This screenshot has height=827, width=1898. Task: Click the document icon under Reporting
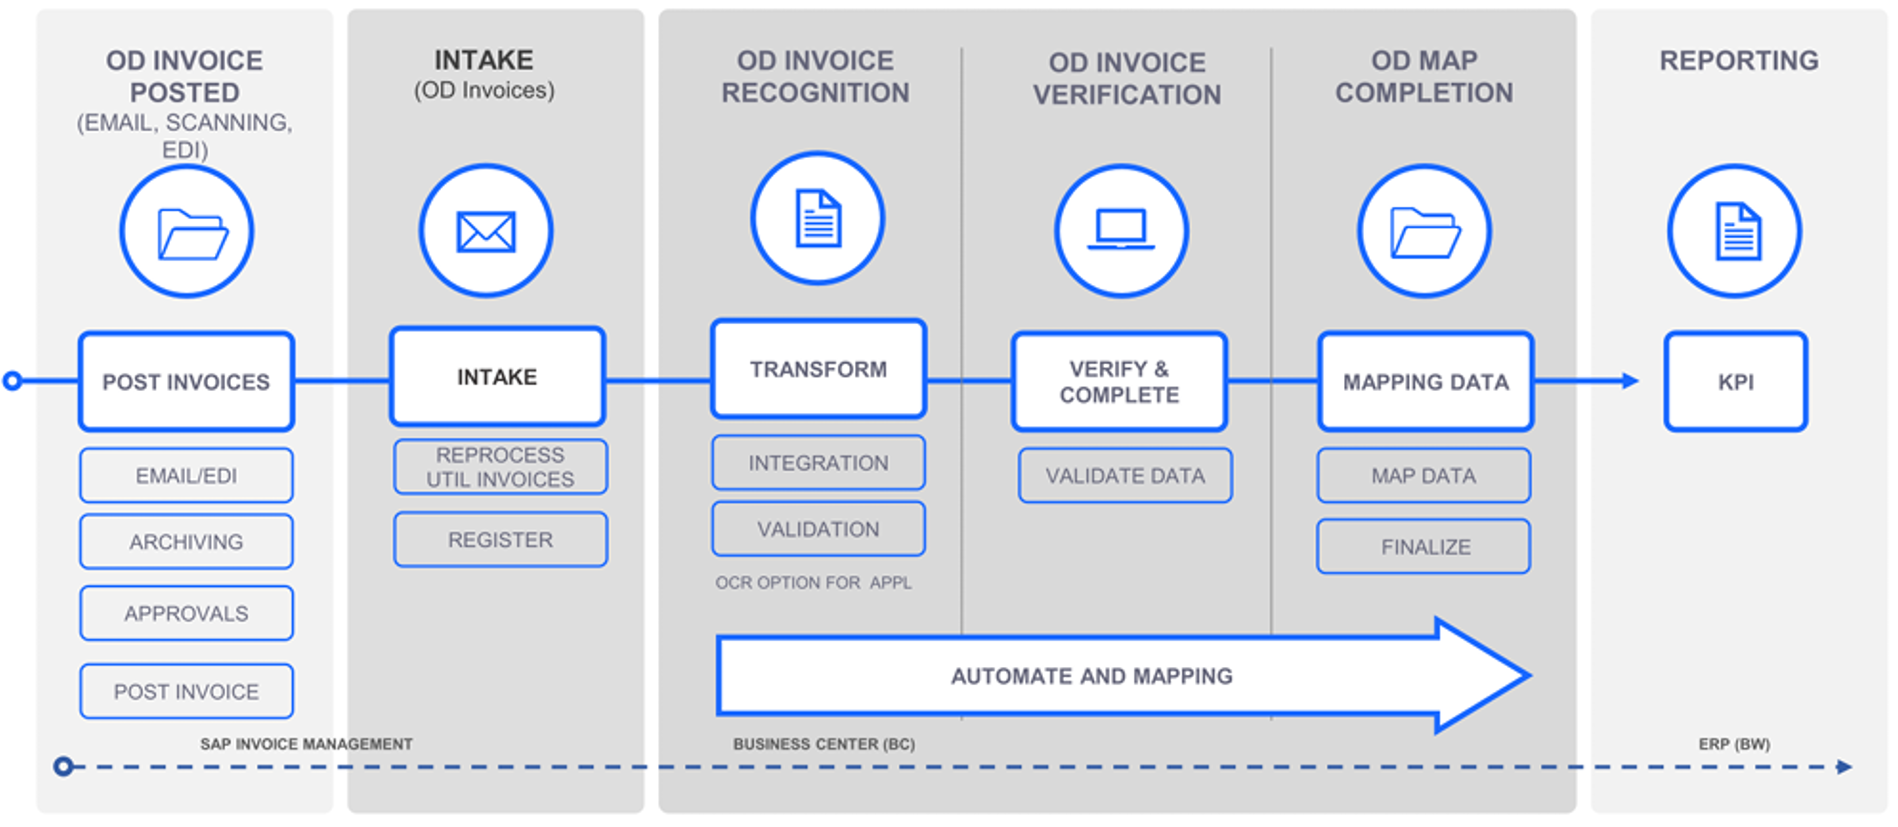point(1735,231)
